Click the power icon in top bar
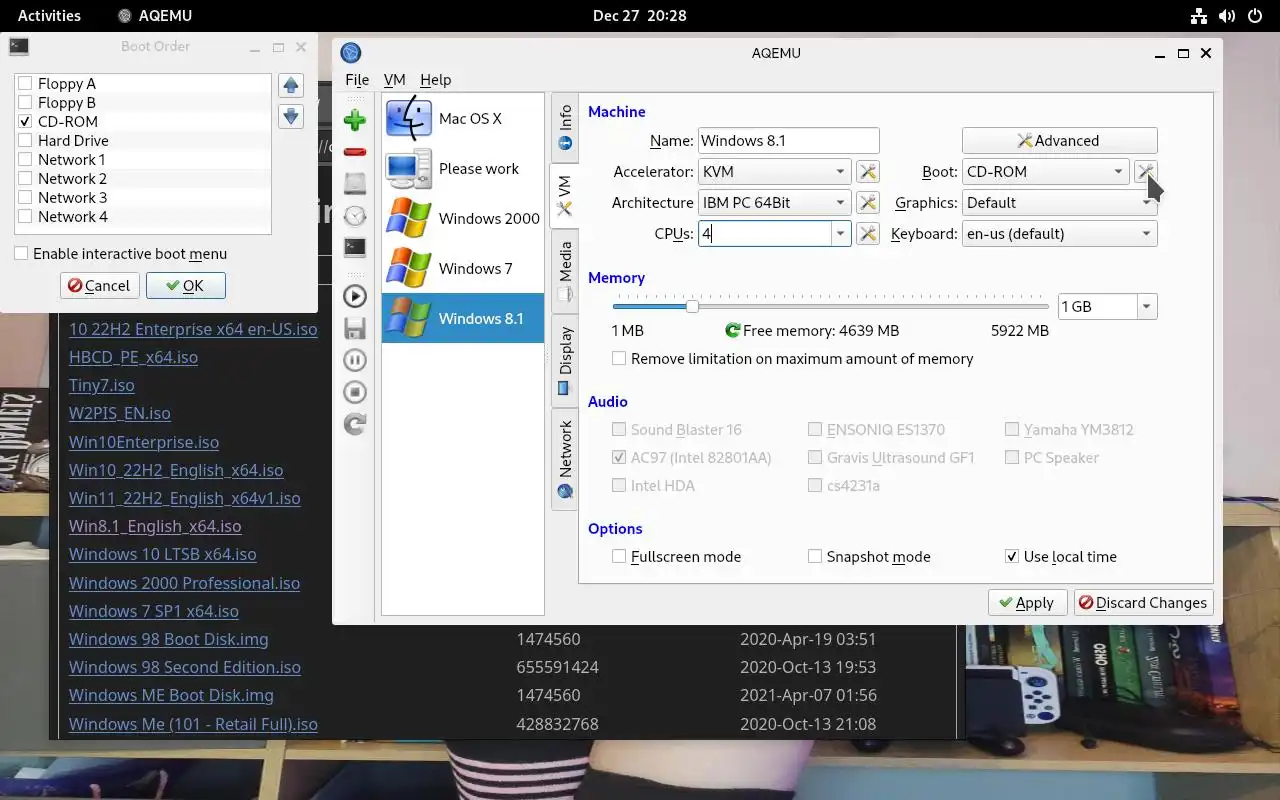This screenshot has height=800, width=1280. click(x=1255, y=16)
